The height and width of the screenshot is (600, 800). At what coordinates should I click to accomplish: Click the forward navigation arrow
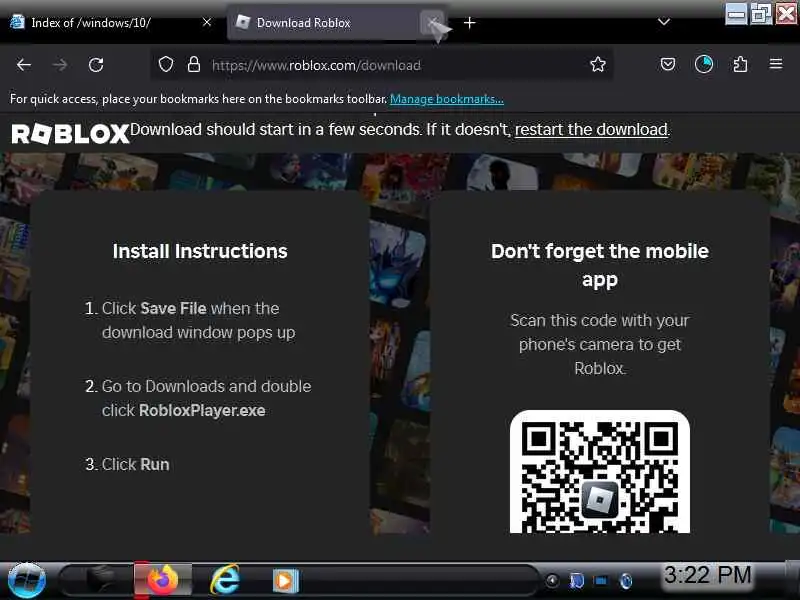60,65
